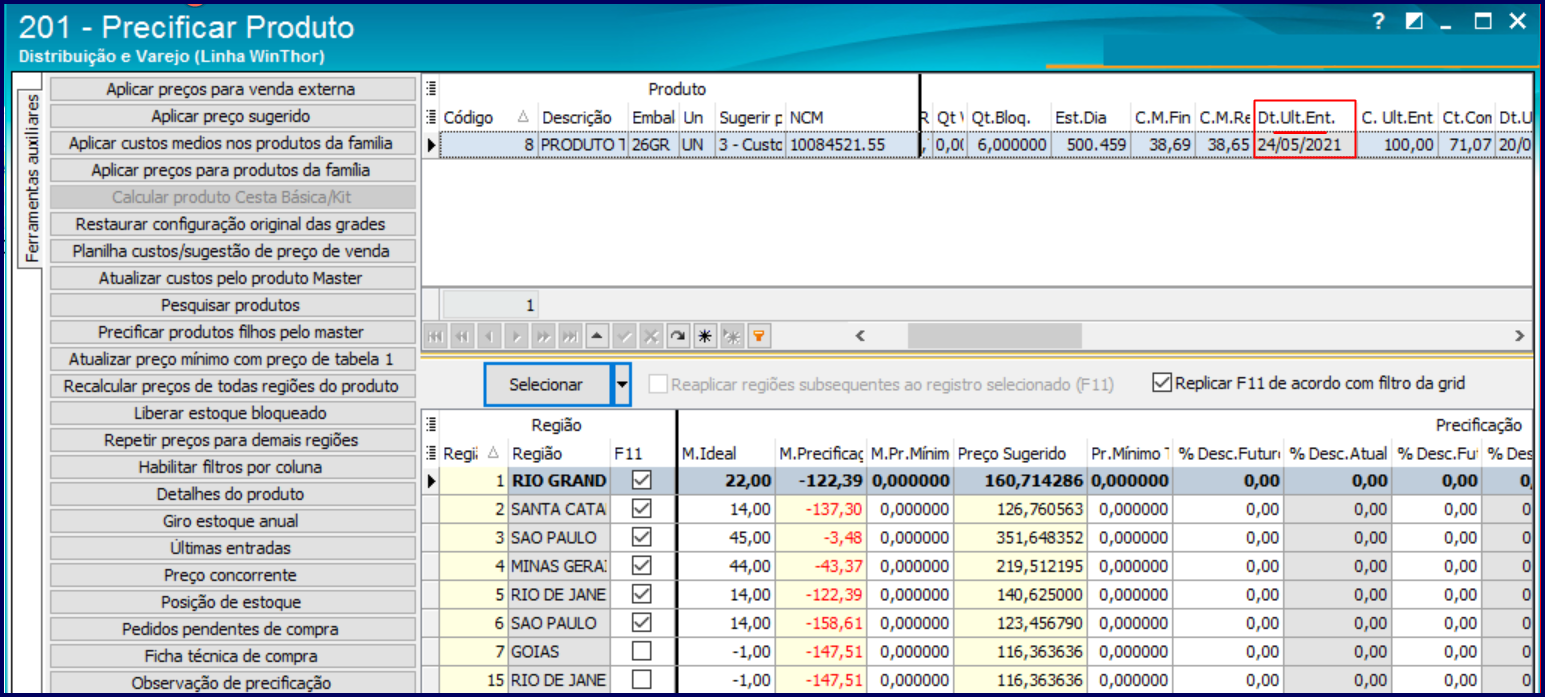
Task: Click the product grid scroll-right arrow
Action: (x=1520, y=336)
